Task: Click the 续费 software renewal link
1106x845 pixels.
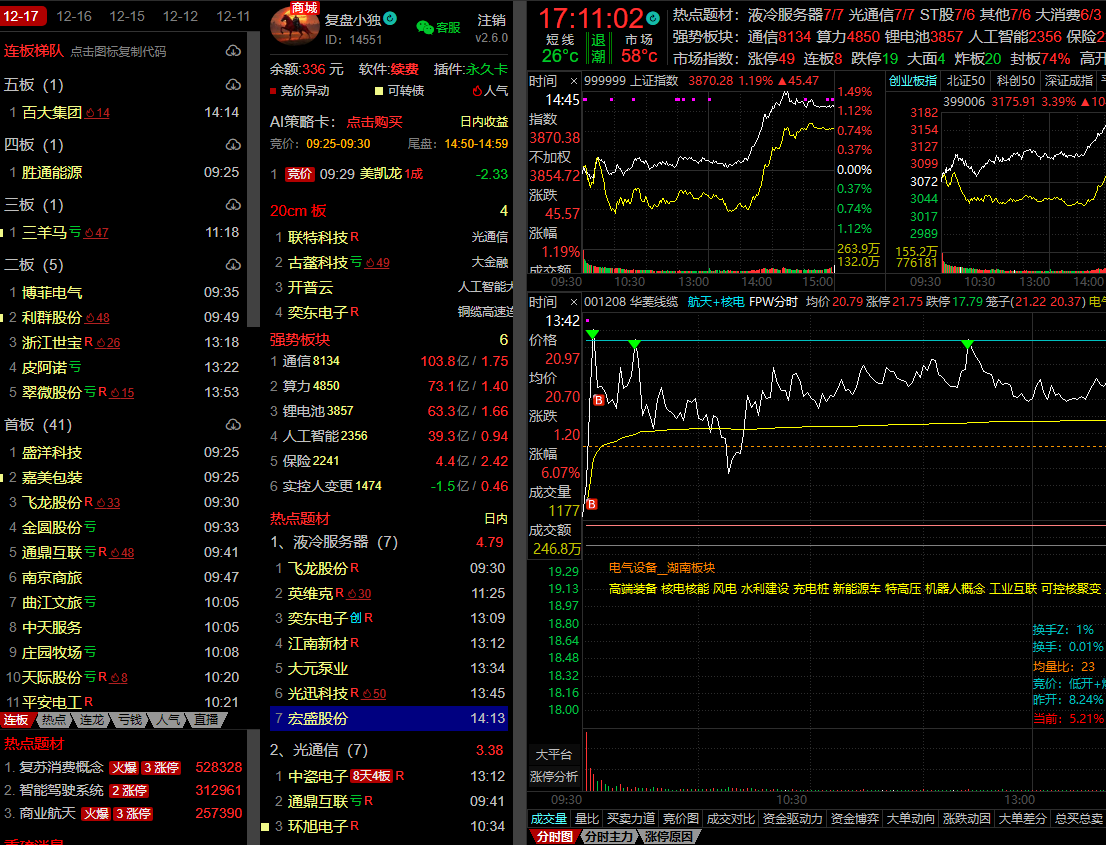Action: (405, 69)
